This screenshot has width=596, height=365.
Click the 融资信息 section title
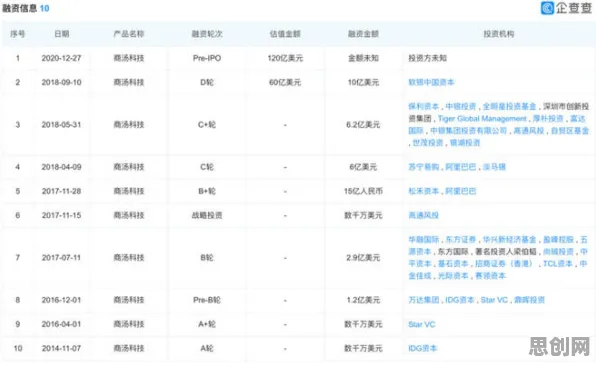pyautogui.click(x=20, y=8)
